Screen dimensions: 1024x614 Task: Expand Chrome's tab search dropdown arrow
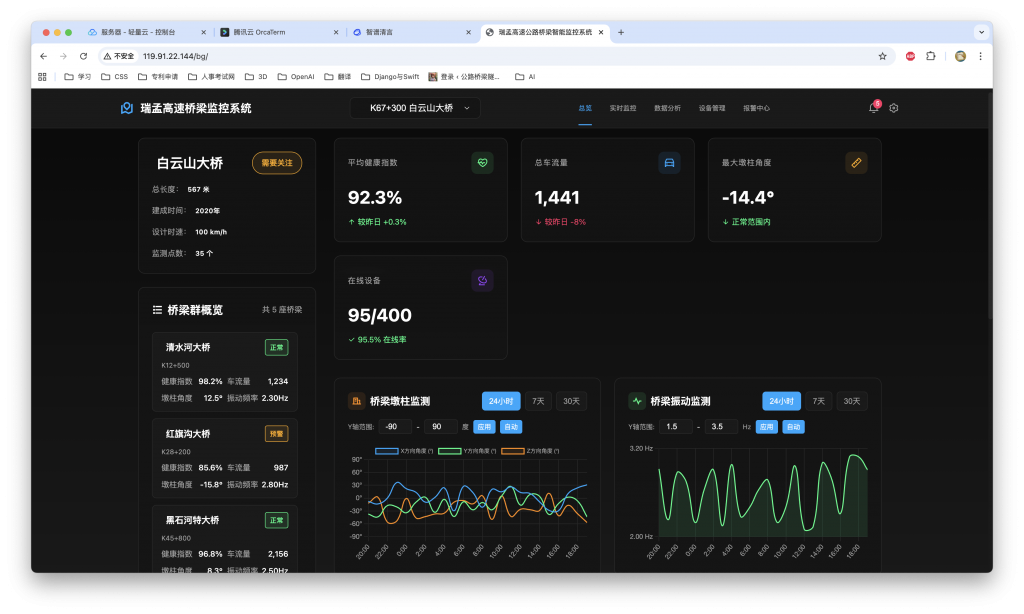tap(981, 32)
